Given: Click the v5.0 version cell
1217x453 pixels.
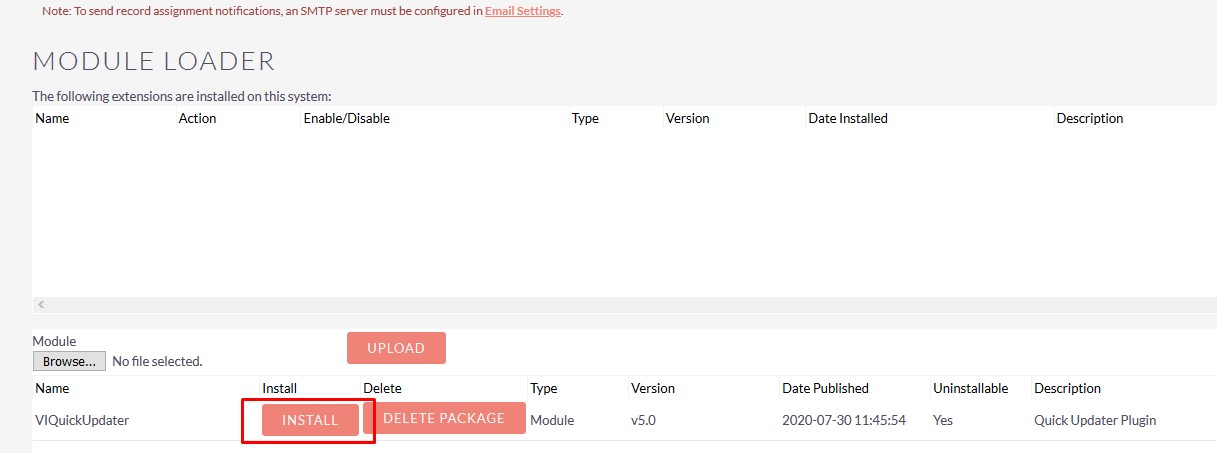Looking at the screenshot, I should (645, 420).
